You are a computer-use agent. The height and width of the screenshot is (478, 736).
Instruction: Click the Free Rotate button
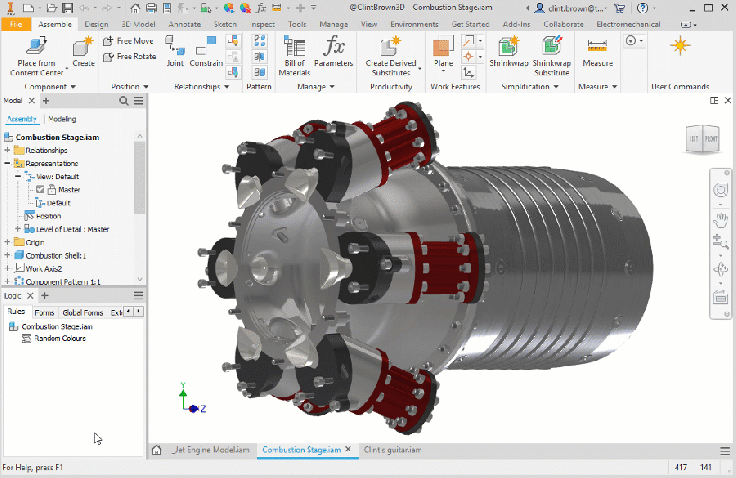(130, 56)
